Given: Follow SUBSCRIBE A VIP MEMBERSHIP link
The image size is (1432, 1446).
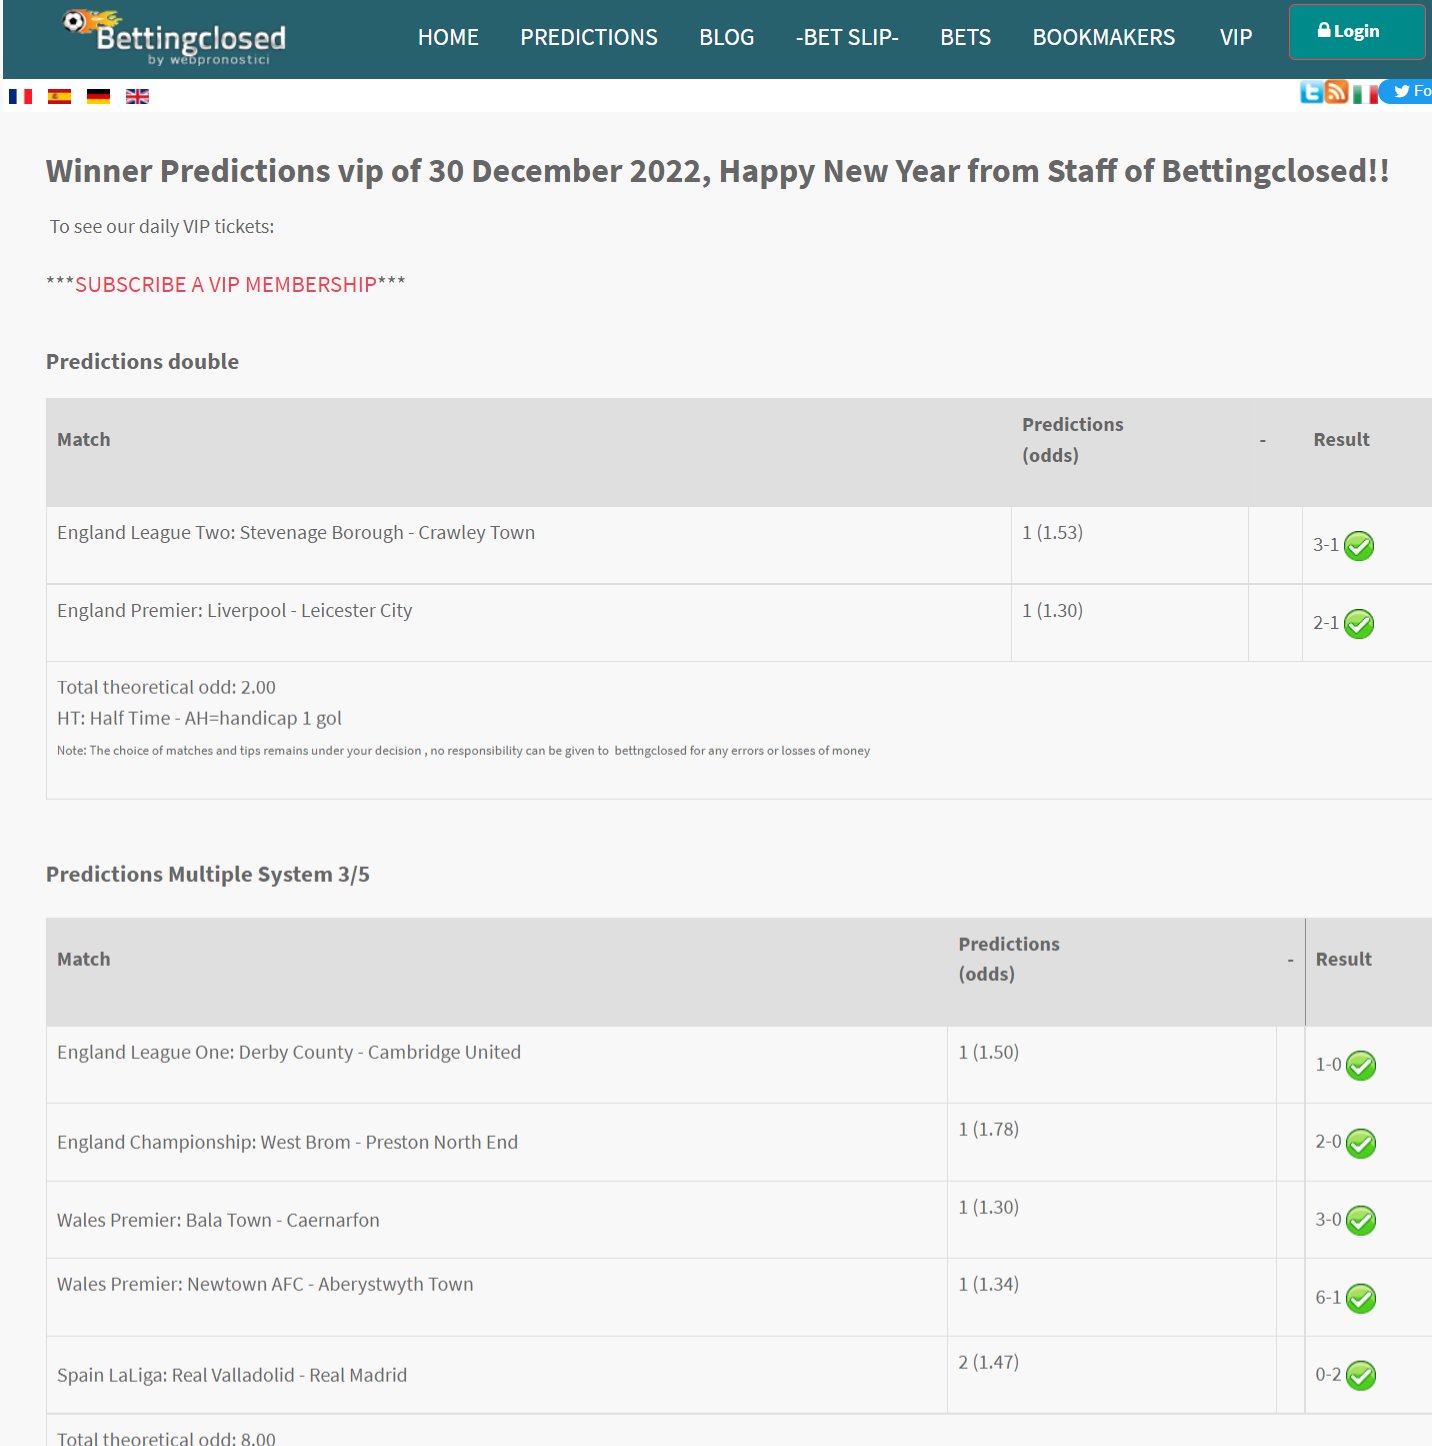Looking at the screenshot, I should click(x=226, y=285).
